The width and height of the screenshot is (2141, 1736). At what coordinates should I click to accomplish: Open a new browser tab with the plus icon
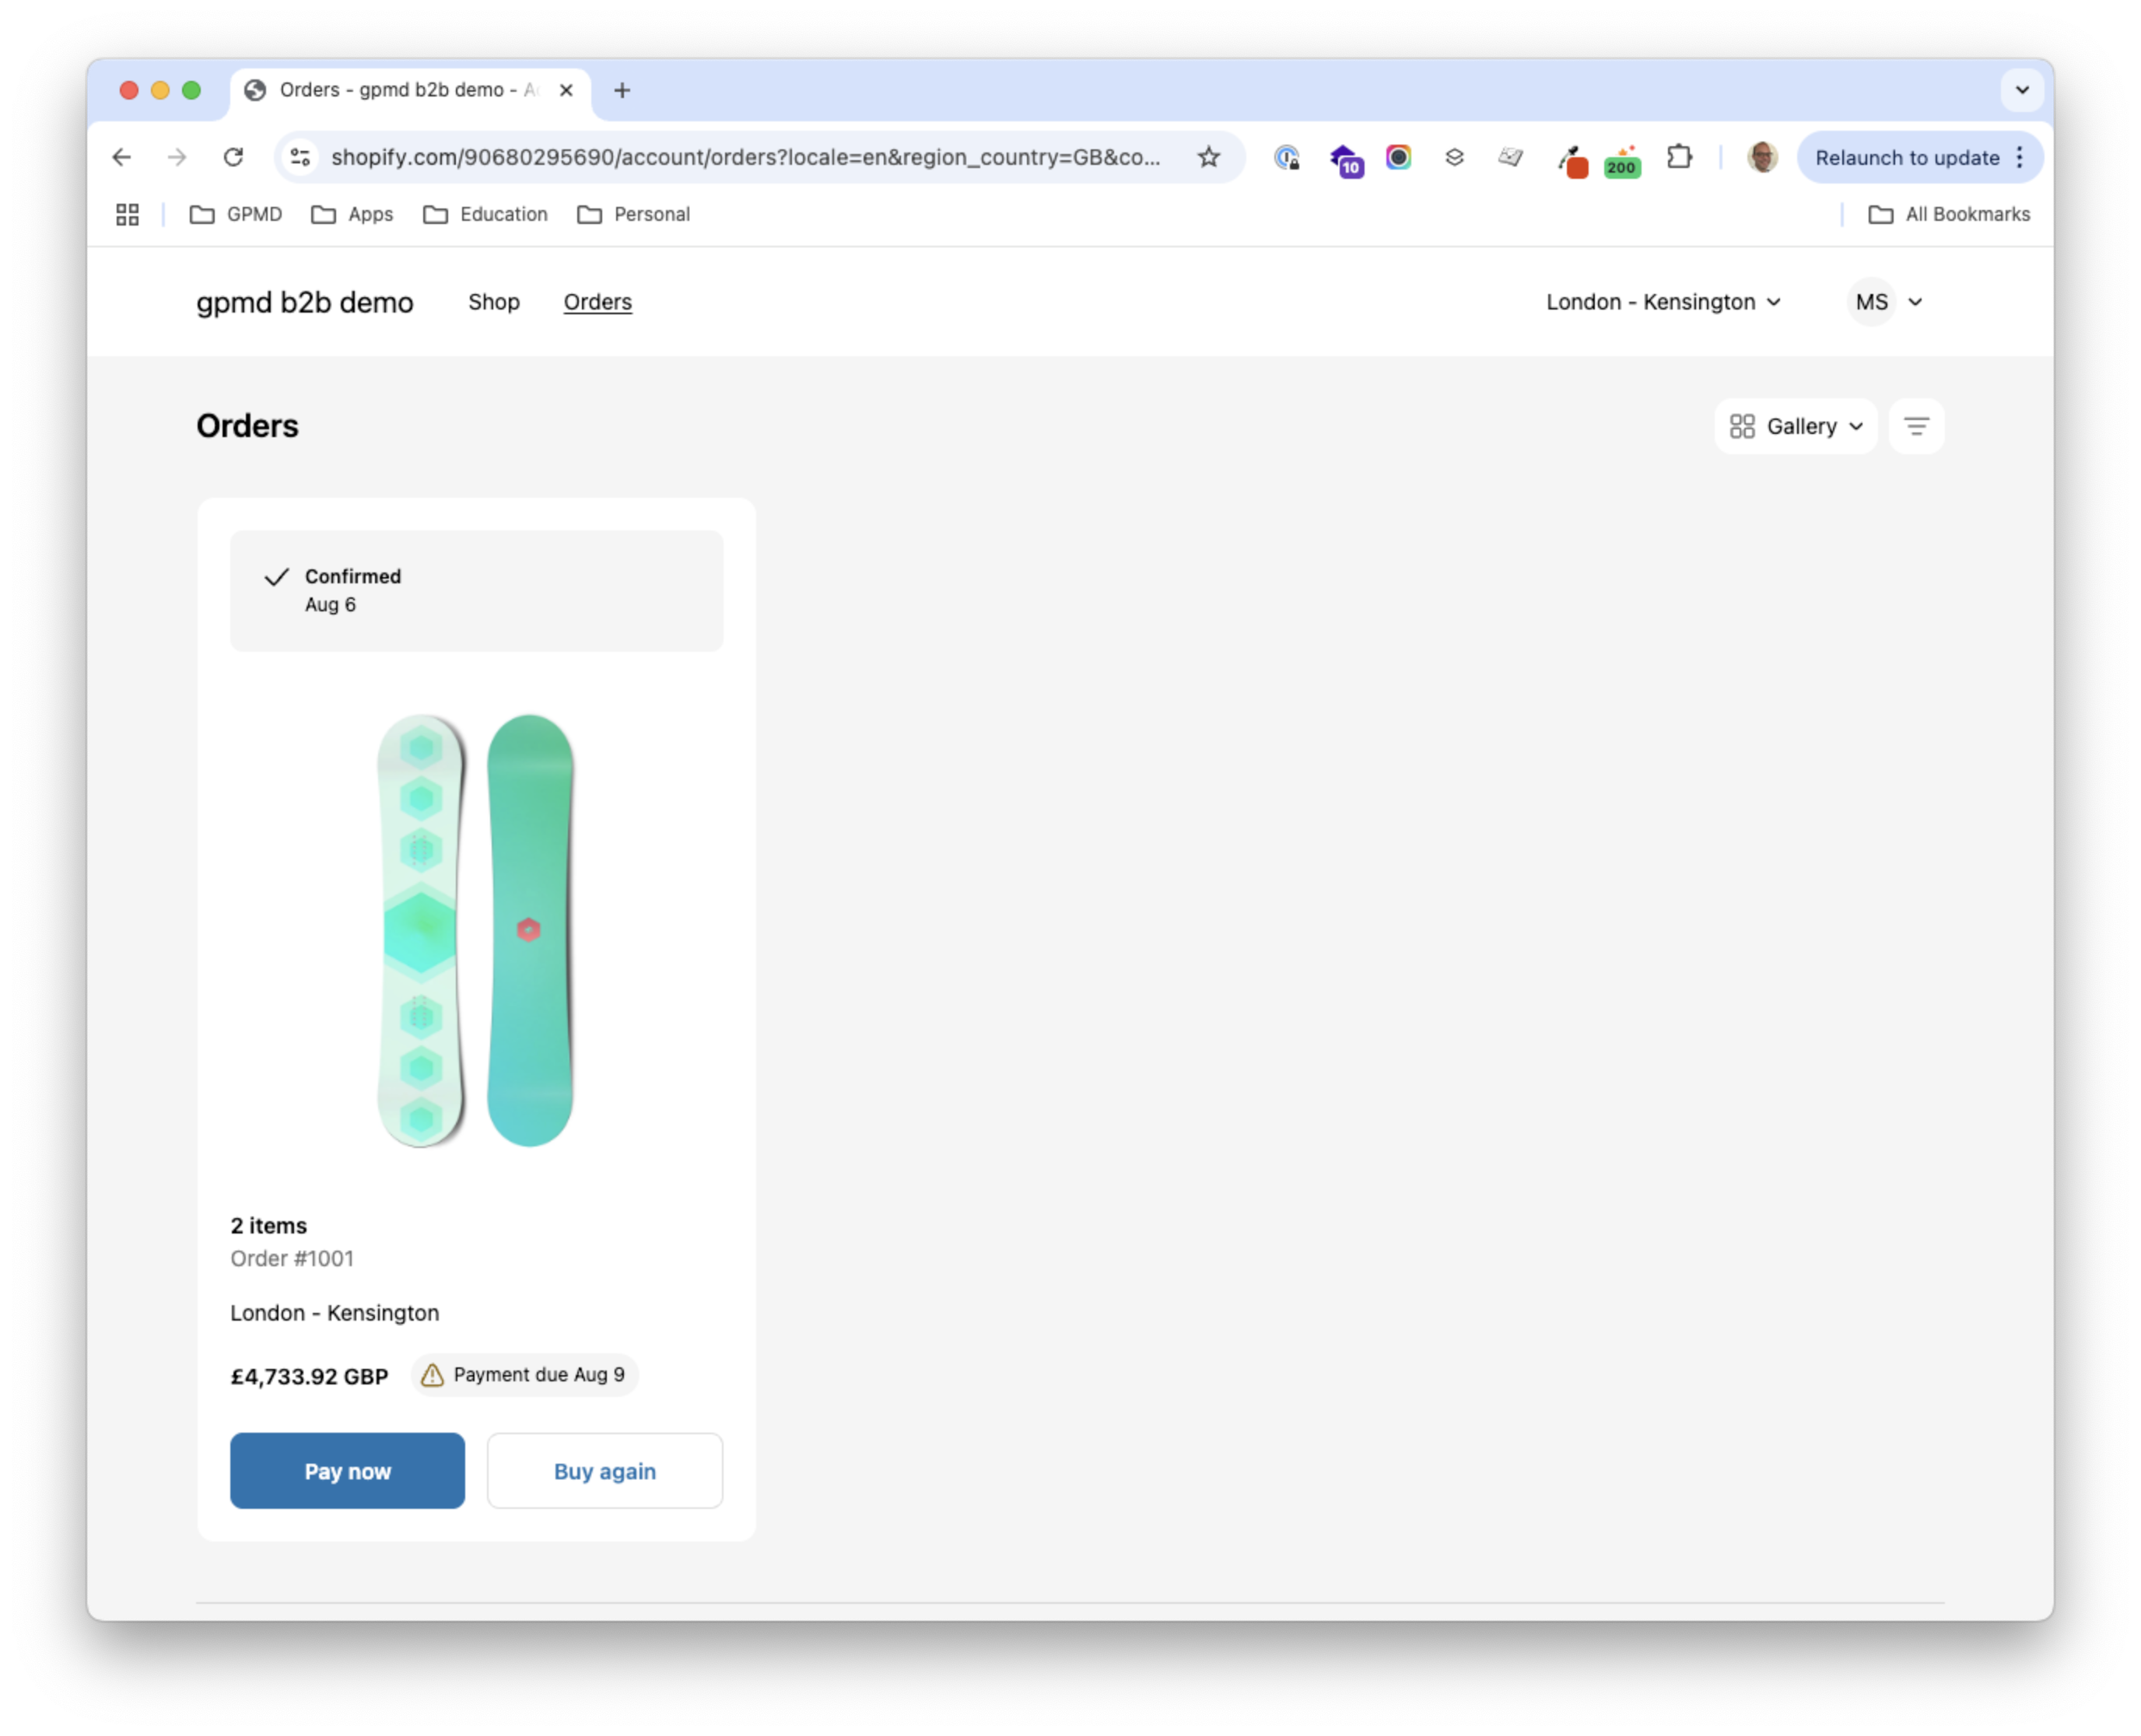tap(622, 90)
